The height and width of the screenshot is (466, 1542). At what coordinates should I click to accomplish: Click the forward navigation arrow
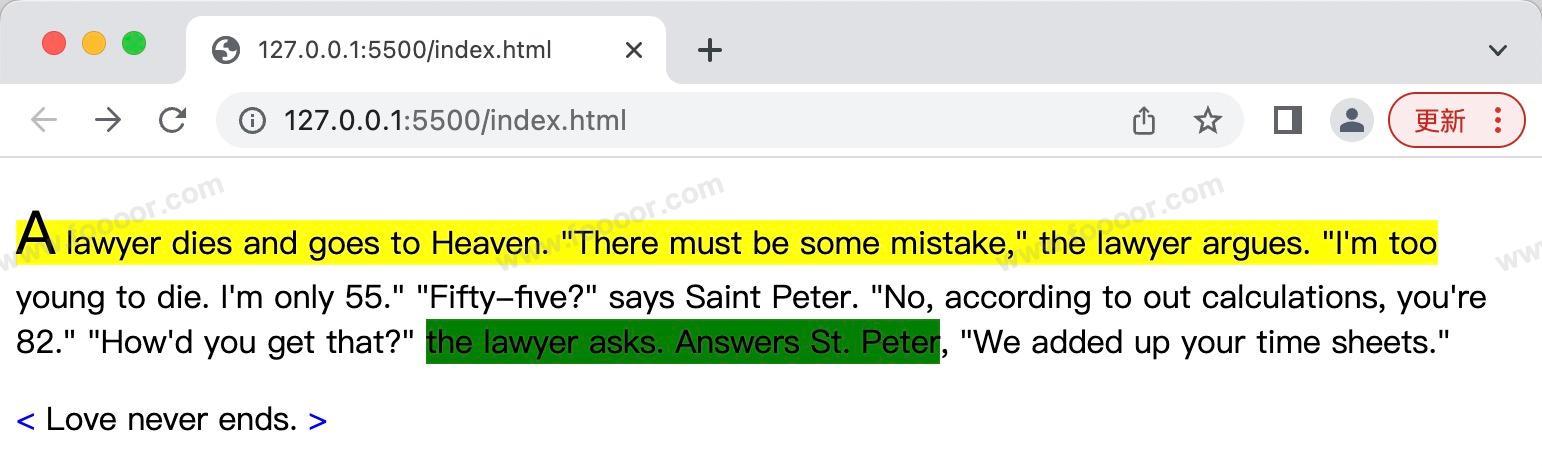[x=108, y=121]
